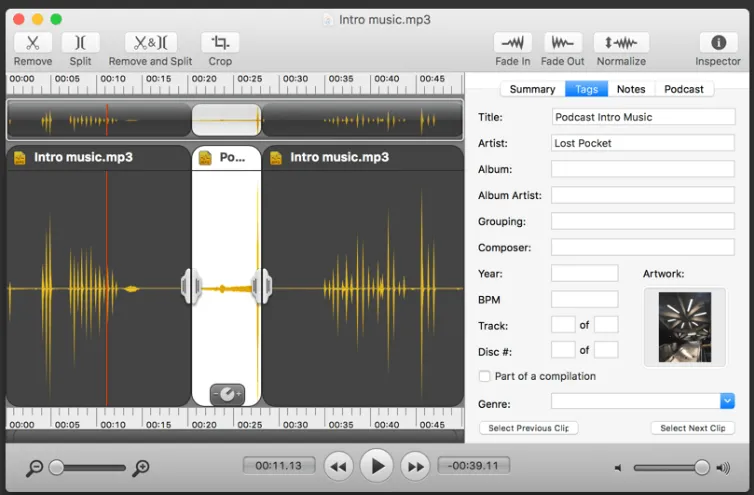Click the fast forward button
Image resolution: width=754 pixels, height=495 pixels.
click(x=415, y=466)
